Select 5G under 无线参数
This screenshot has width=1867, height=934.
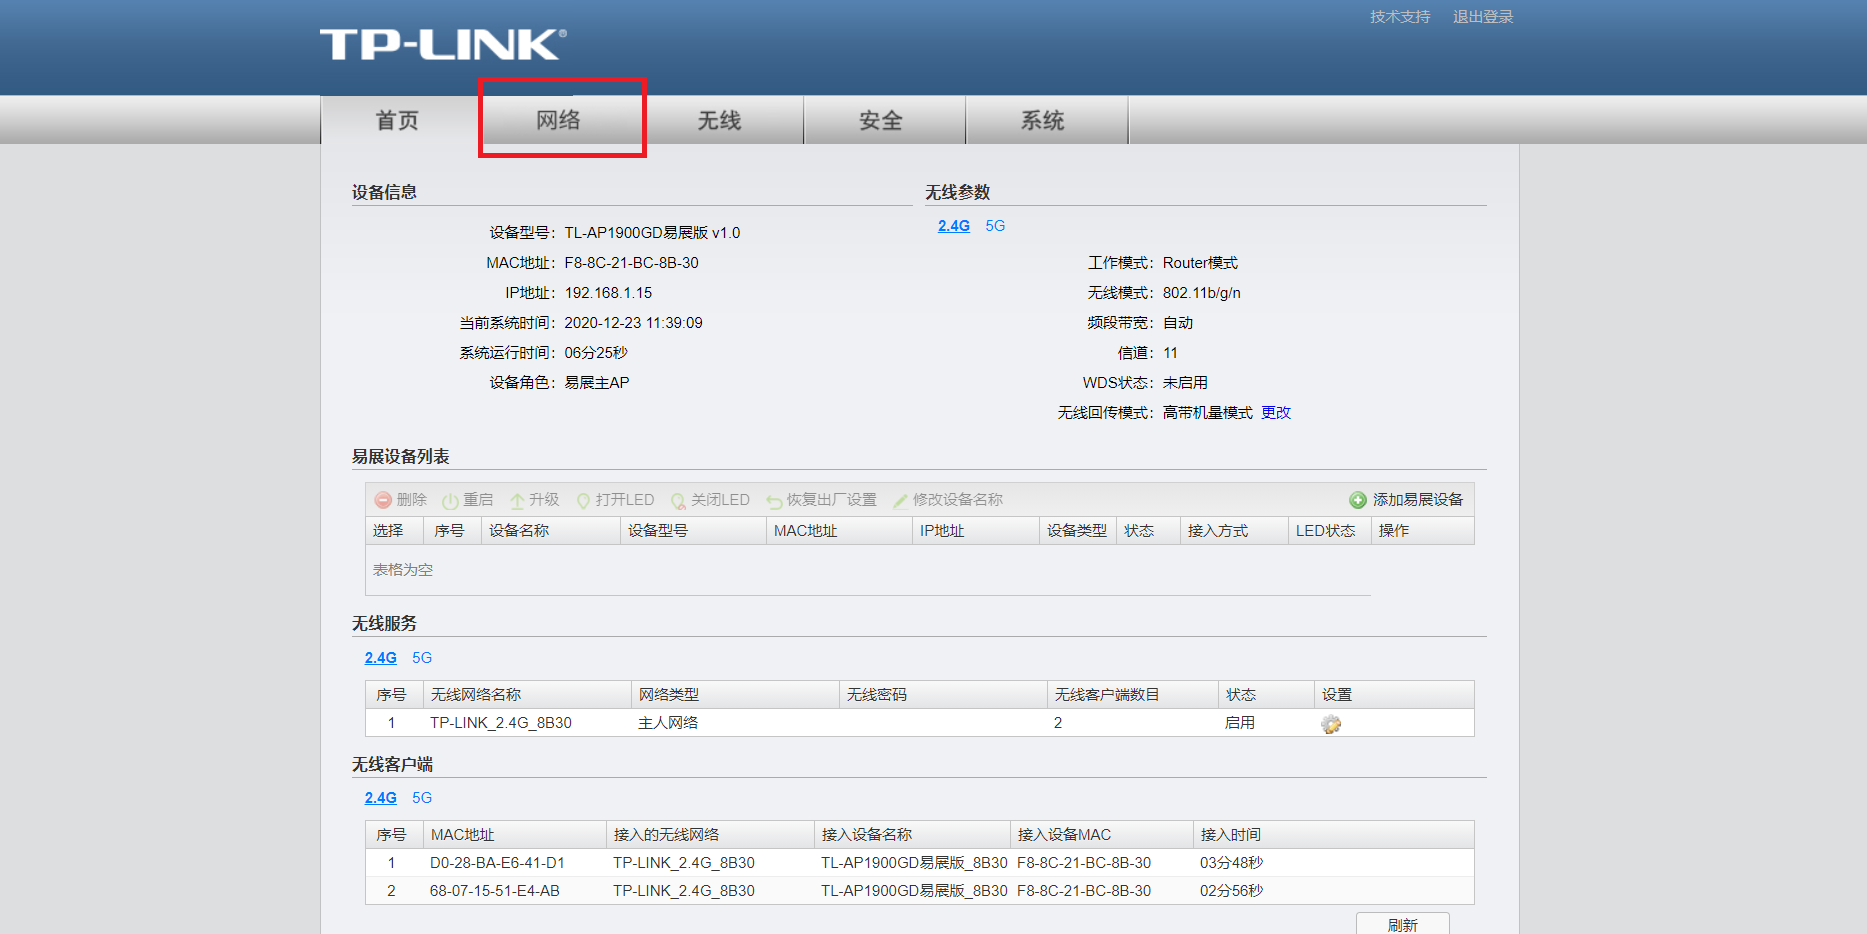click(993, 226)
